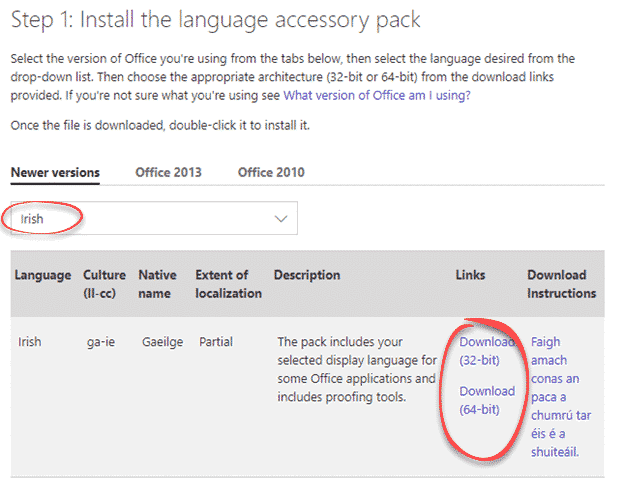Click the Culture (ll-cc) column header
The image size is (624, 496).
(105, 284)
